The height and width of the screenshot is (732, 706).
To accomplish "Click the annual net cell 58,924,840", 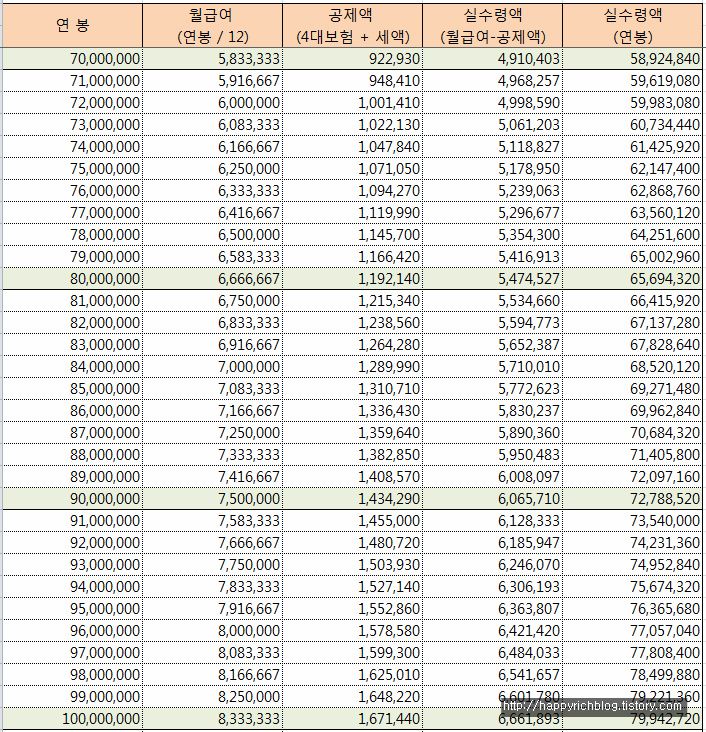I will pos(633,59).
